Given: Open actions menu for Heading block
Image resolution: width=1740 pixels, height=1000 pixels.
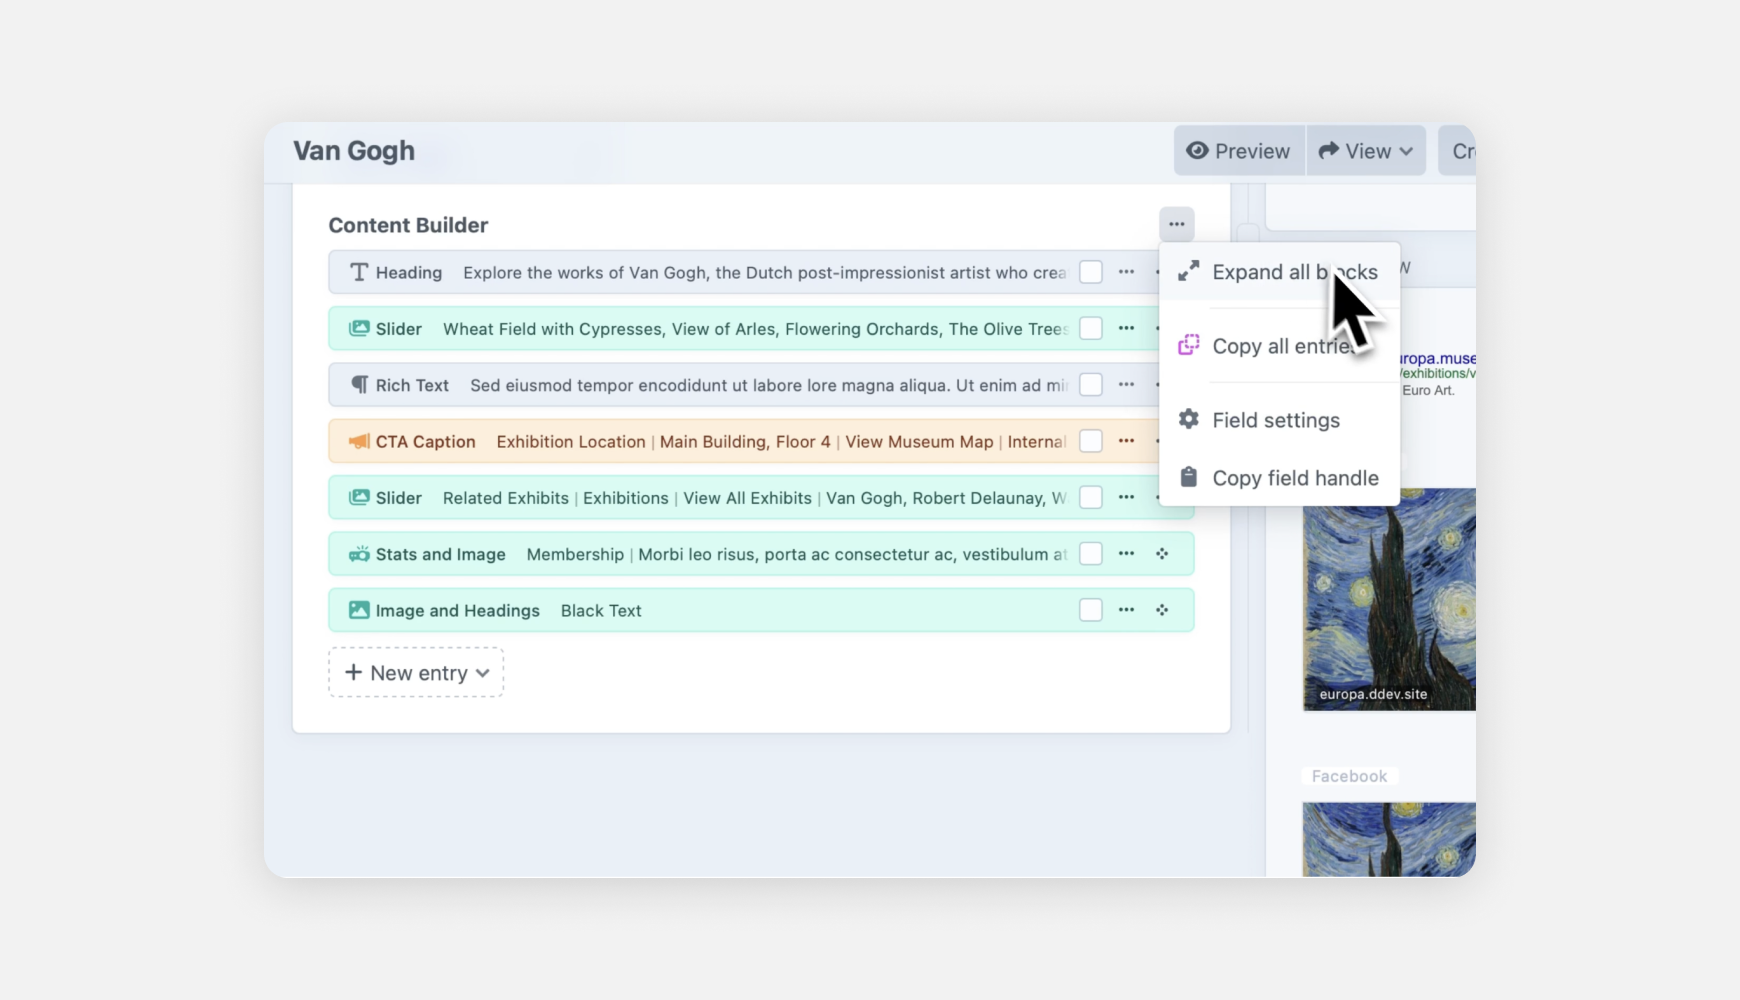Looking at the screenshot, I should [1126, 272].
